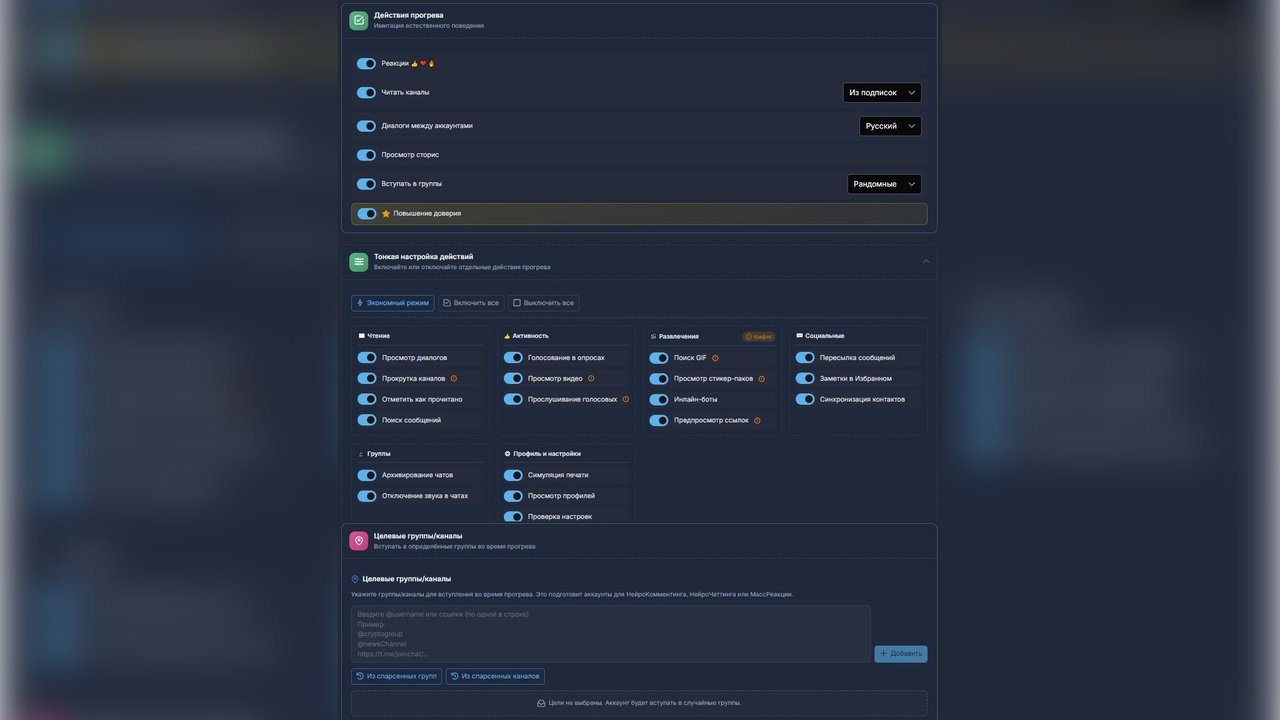Toggle Диалоги между аккаунтами switch
Viewport: 1280px width, 720px height.
pyautogui.click(x=366, y=126)
